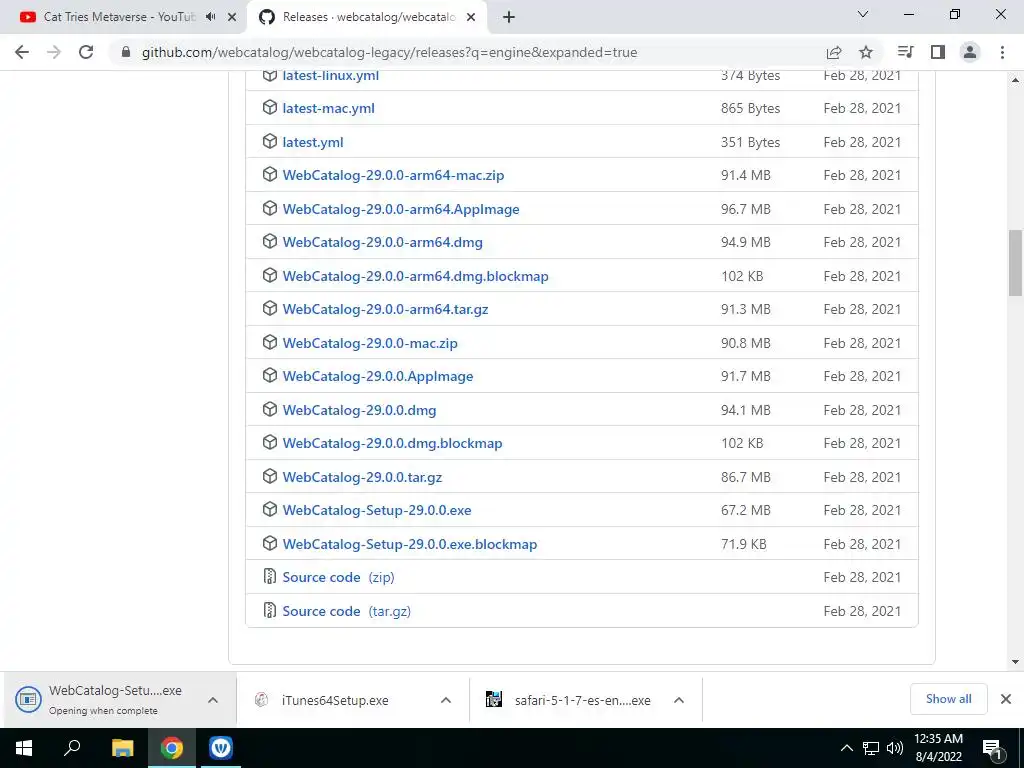
Task: Open the tab search dropdown arrow
Action: pos(863,14)
